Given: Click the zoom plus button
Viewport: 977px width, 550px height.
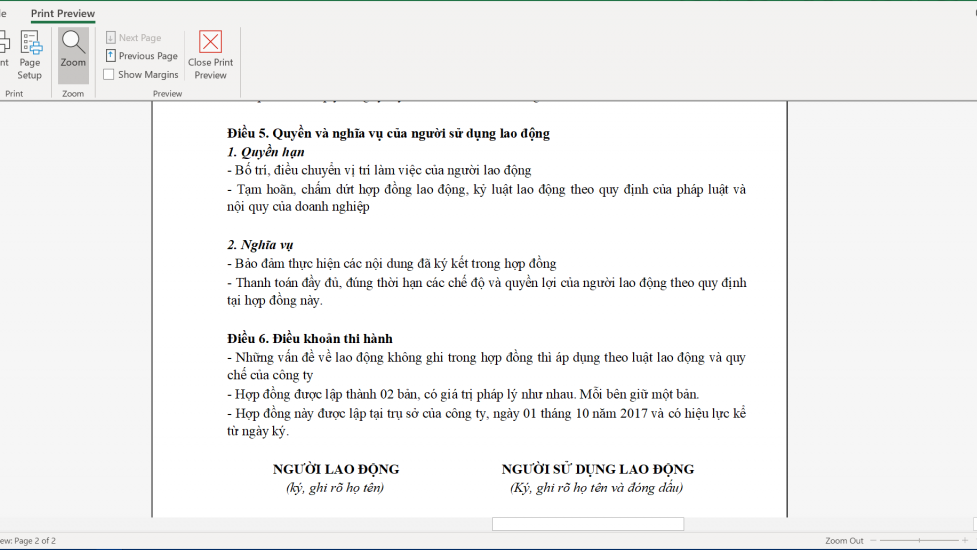Looking at the screenshot, I should point(965,540).
